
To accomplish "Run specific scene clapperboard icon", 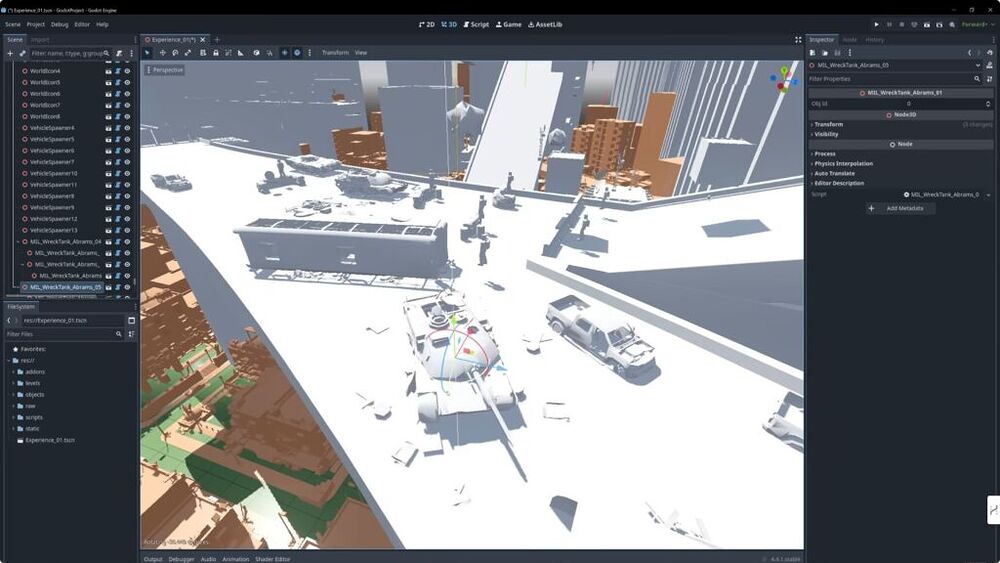I will [939, 24].
